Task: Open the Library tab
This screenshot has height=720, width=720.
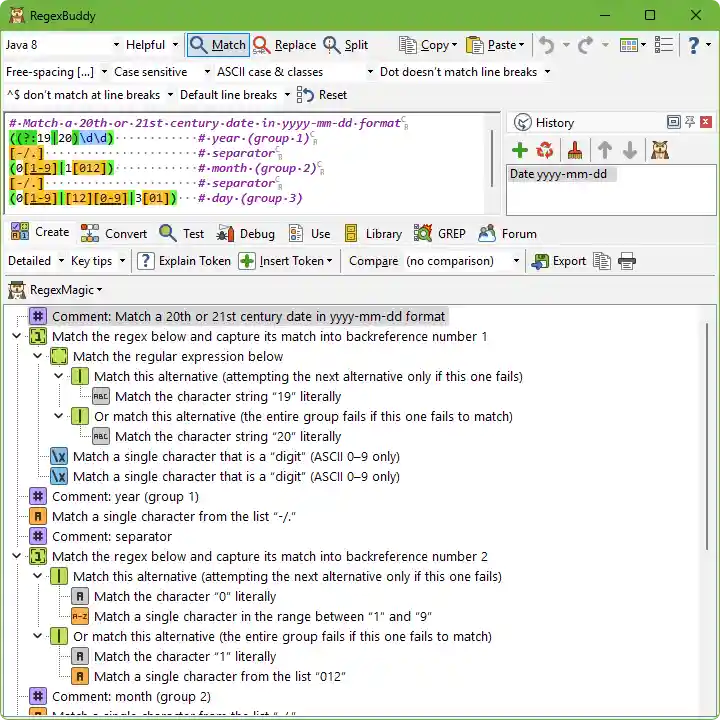Action: click(373, 234)
